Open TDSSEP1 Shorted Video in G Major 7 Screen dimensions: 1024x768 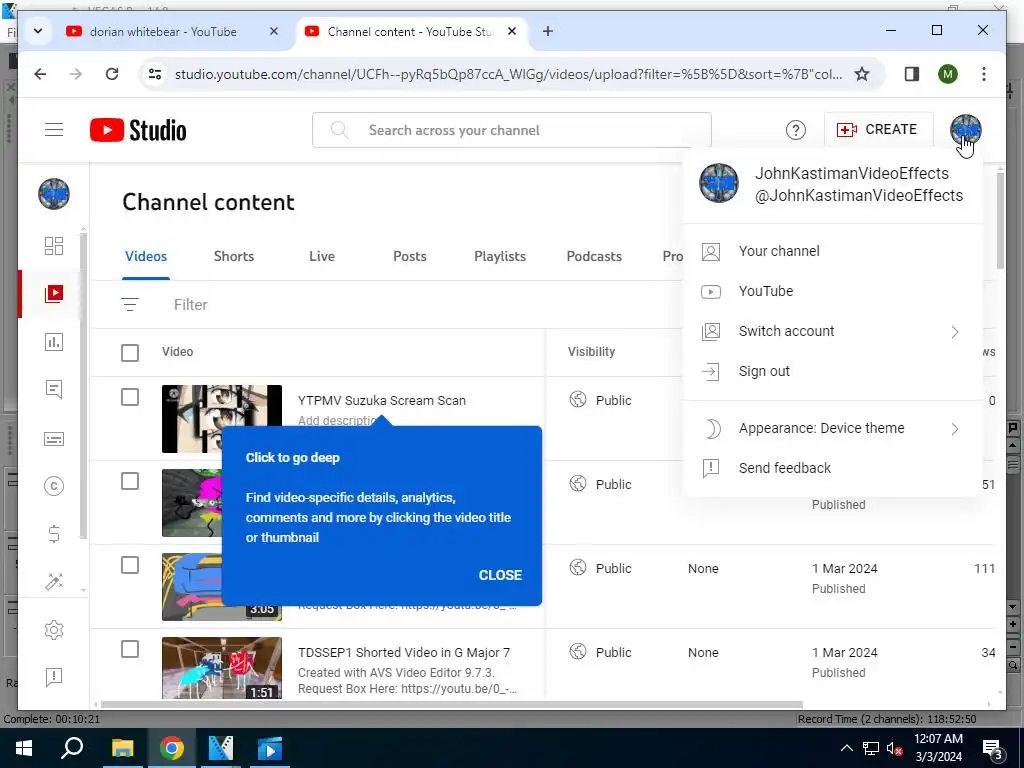point(404,652)
